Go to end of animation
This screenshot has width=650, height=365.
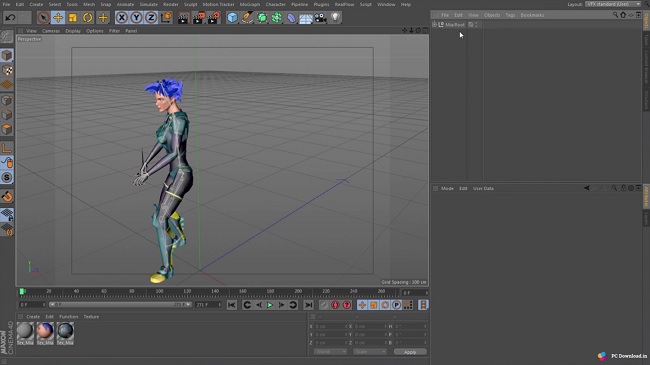[x=308, y=305]
